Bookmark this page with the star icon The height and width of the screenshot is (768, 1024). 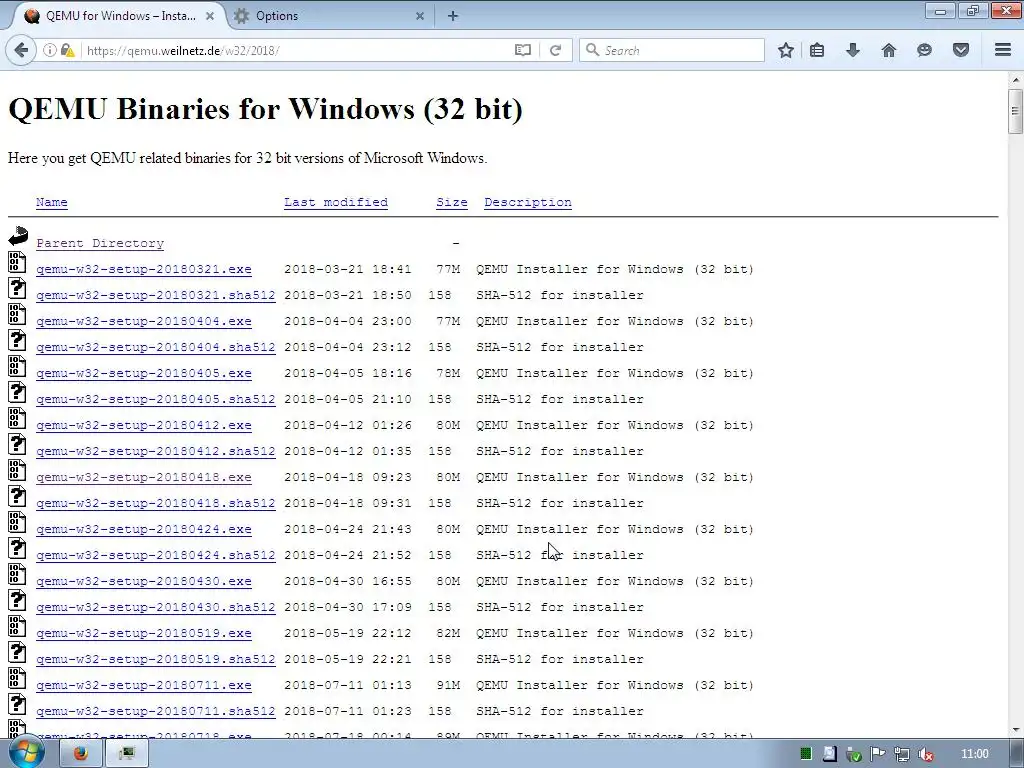786,50
